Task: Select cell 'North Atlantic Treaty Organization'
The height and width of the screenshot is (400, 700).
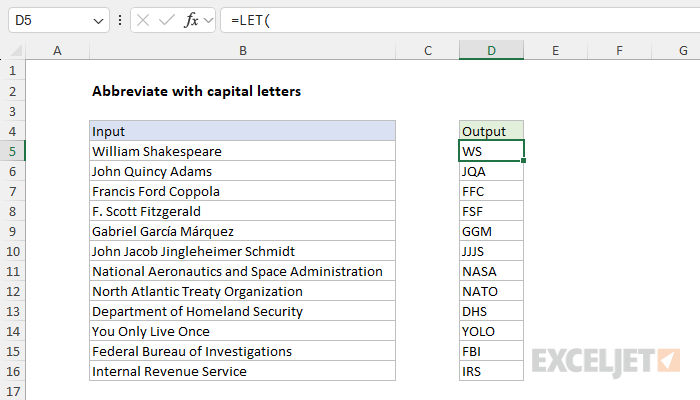Action: (242, 291)
